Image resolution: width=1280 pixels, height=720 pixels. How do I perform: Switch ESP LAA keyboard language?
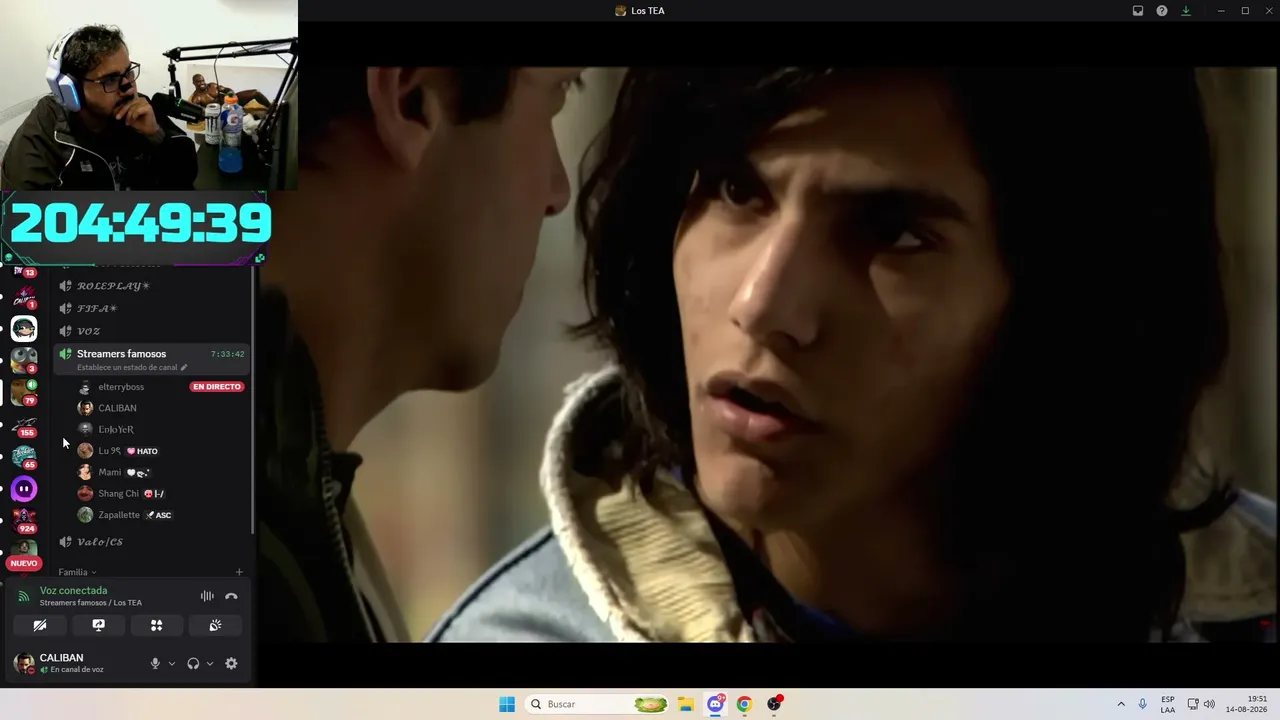[1168, 704]
